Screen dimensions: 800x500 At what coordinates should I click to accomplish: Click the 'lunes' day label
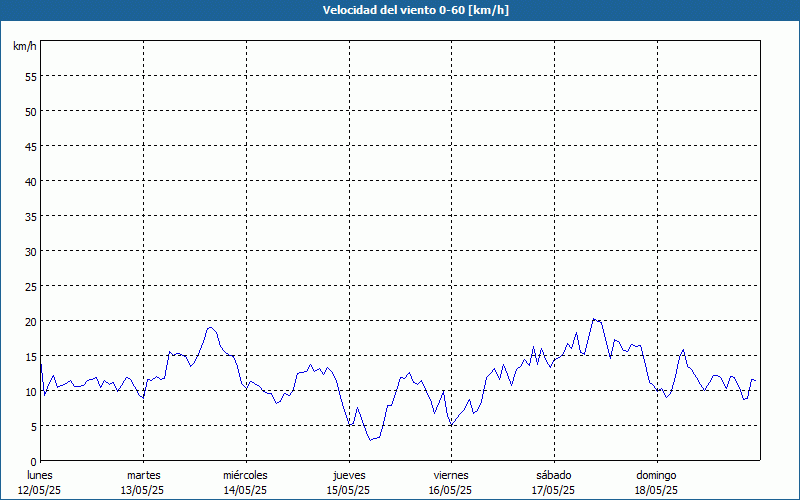point(40,475)
